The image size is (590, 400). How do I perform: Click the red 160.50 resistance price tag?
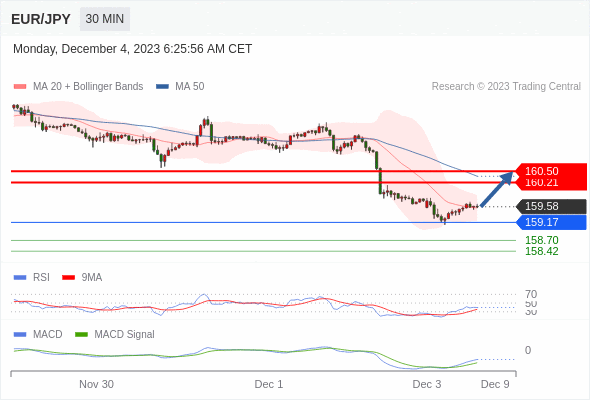551,171
